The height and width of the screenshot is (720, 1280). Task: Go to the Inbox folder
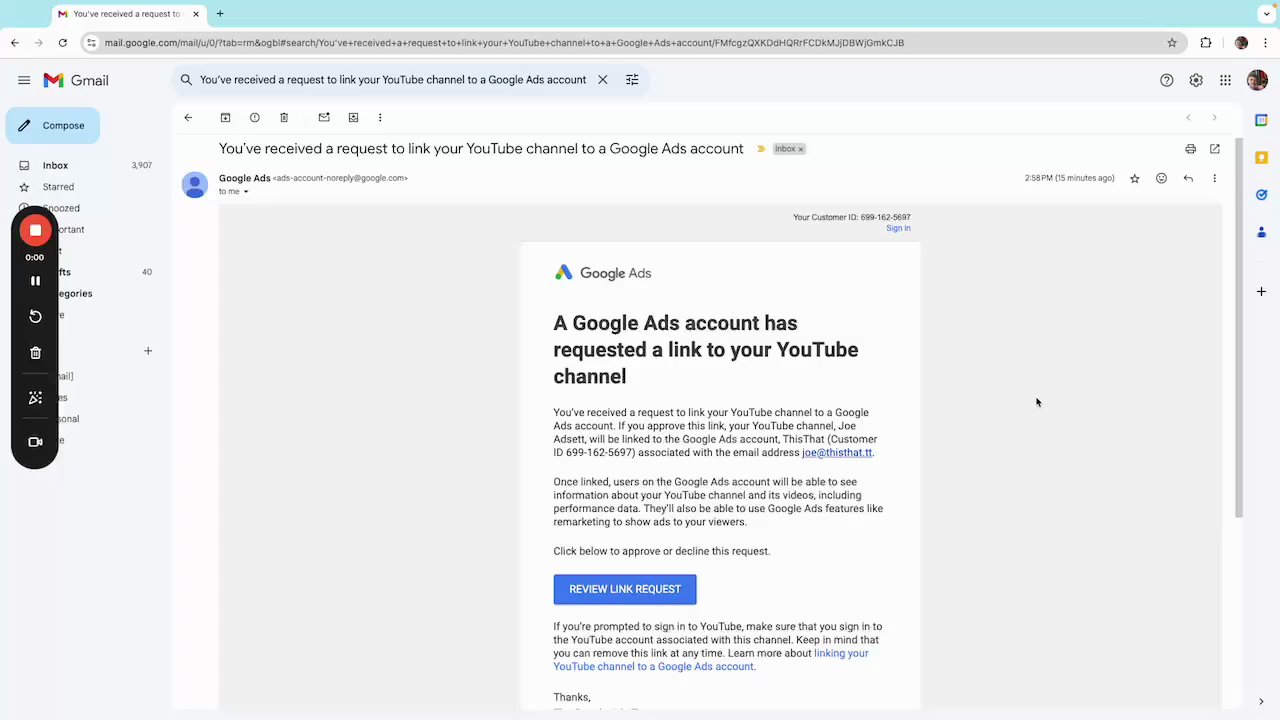coord(55,165)
